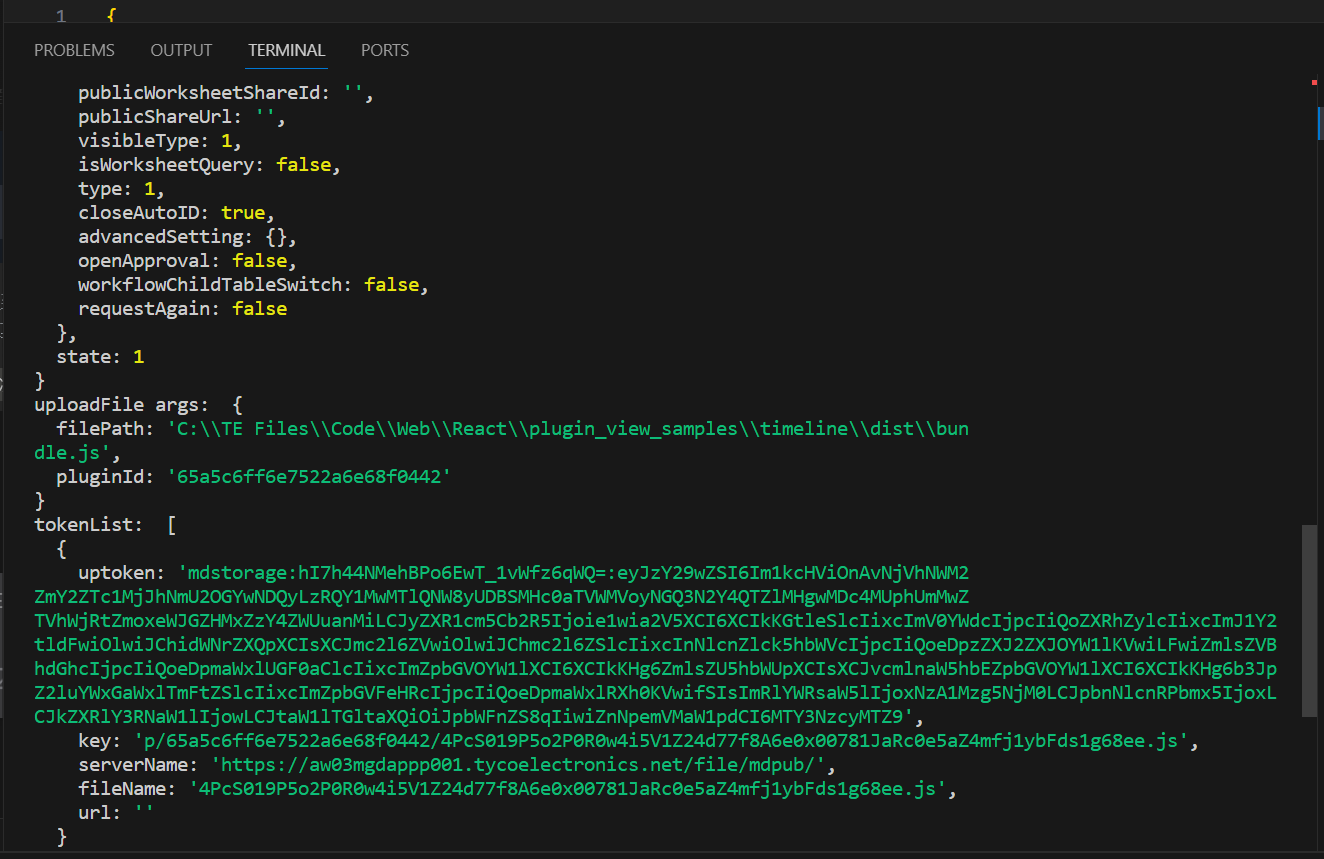Click the closeAutoID true value
The height and width of the screenshot is (859, 1324).
tap(243, 213)
